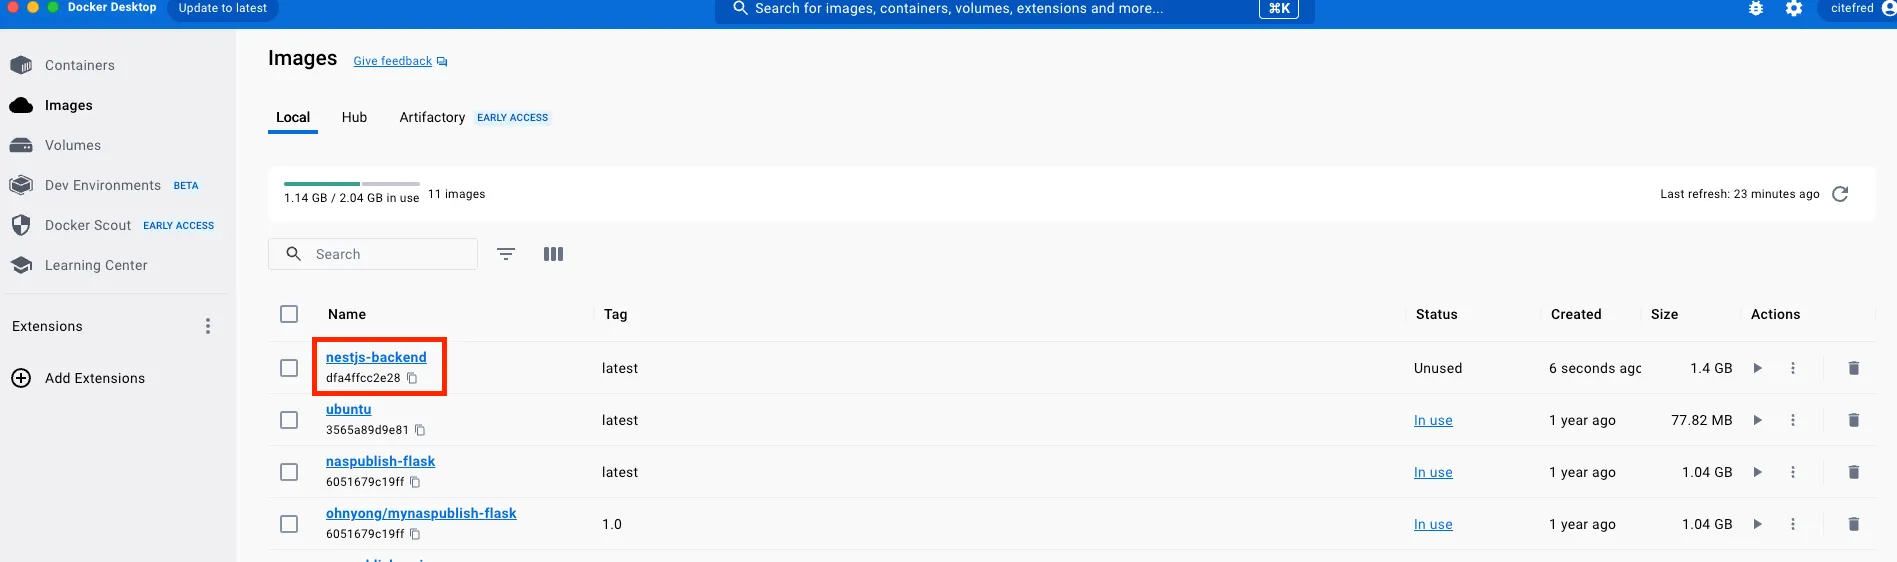Run the ohnyong/mynaspublish-flask image
Viewport: 1897px width, 562px height.
1757,524
